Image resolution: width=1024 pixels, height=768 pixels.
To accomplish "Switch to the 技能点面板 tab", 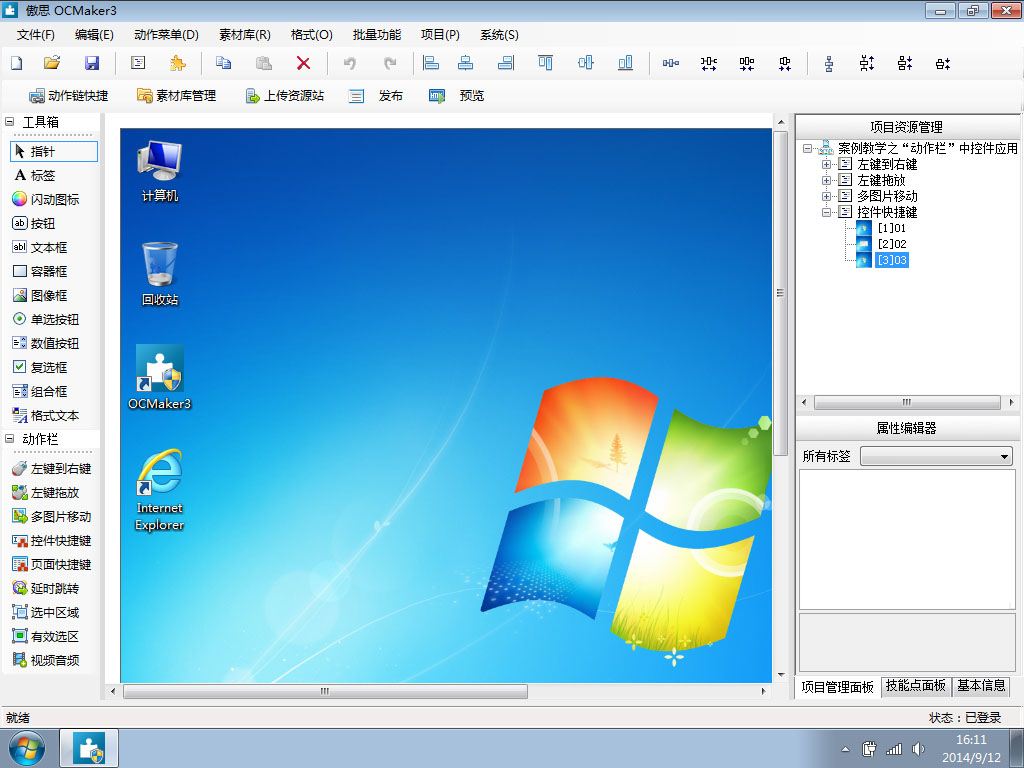I will click(x=916, y=686).
